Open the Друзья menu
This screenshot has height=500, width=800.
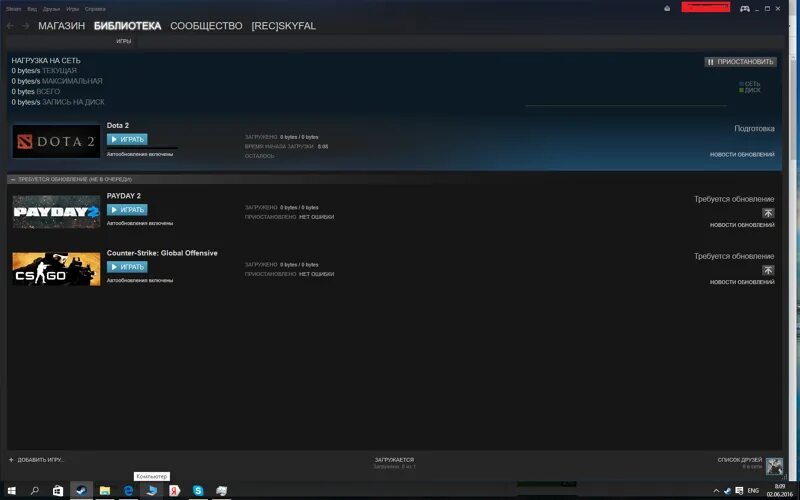click(x=51, y=9)
